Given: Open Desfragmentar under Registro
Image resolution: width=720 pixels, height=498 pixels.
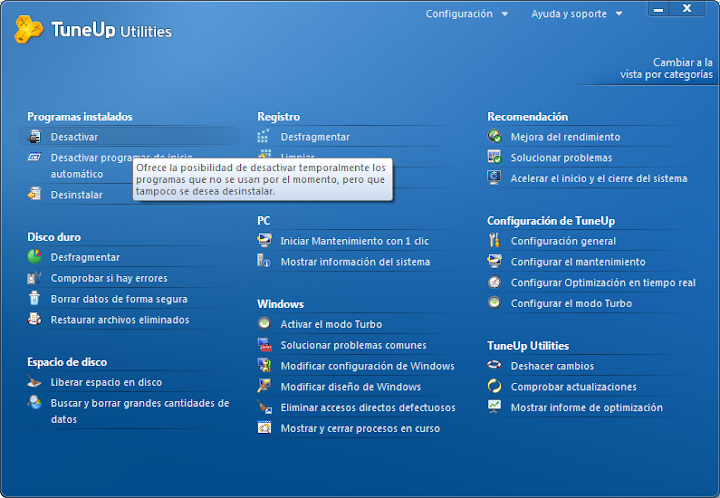Looking at the screenshot, I should click(315, 137).
